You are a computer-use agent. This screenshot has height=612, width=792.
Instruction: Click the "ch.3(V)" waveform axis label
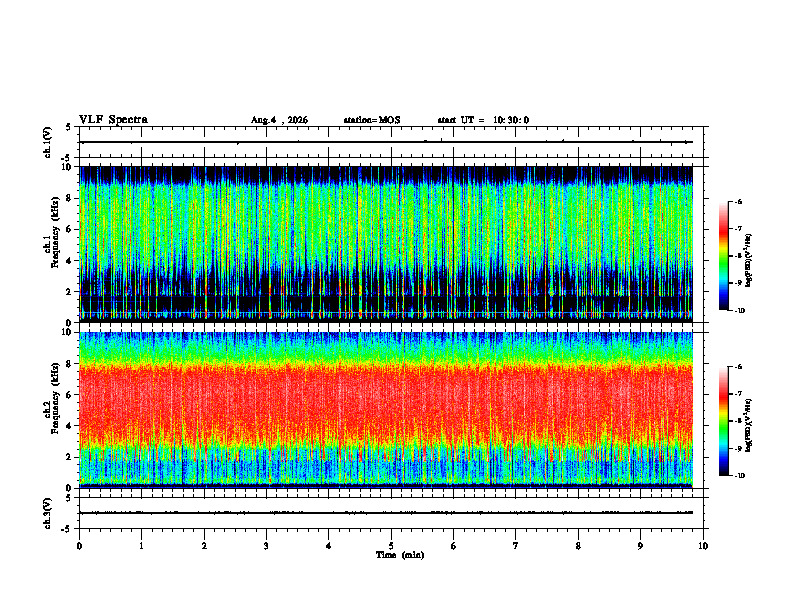click(x=48, y=513)
